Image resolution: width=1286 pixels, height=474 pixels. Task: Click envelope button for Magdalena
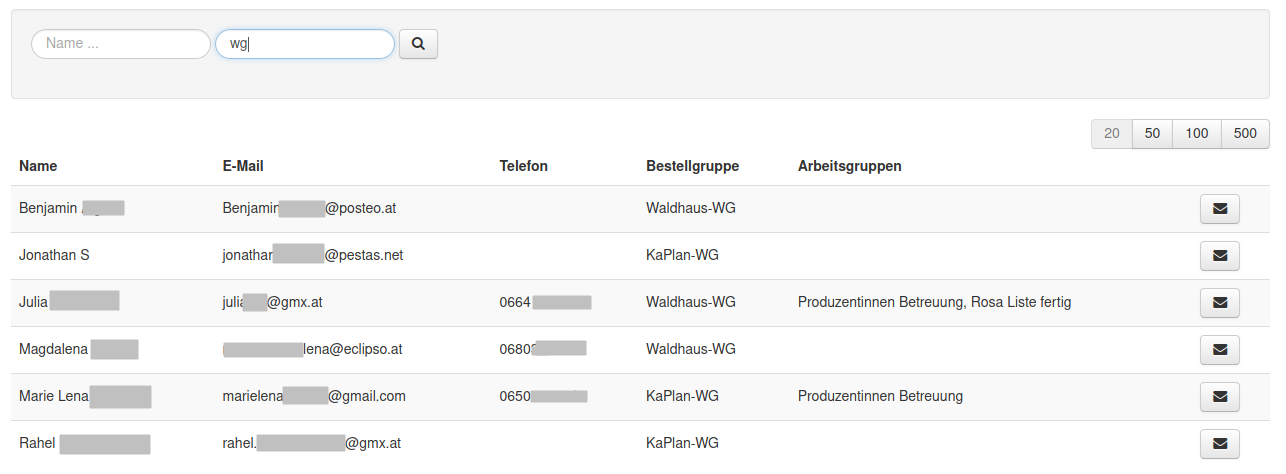point(1219,350)
